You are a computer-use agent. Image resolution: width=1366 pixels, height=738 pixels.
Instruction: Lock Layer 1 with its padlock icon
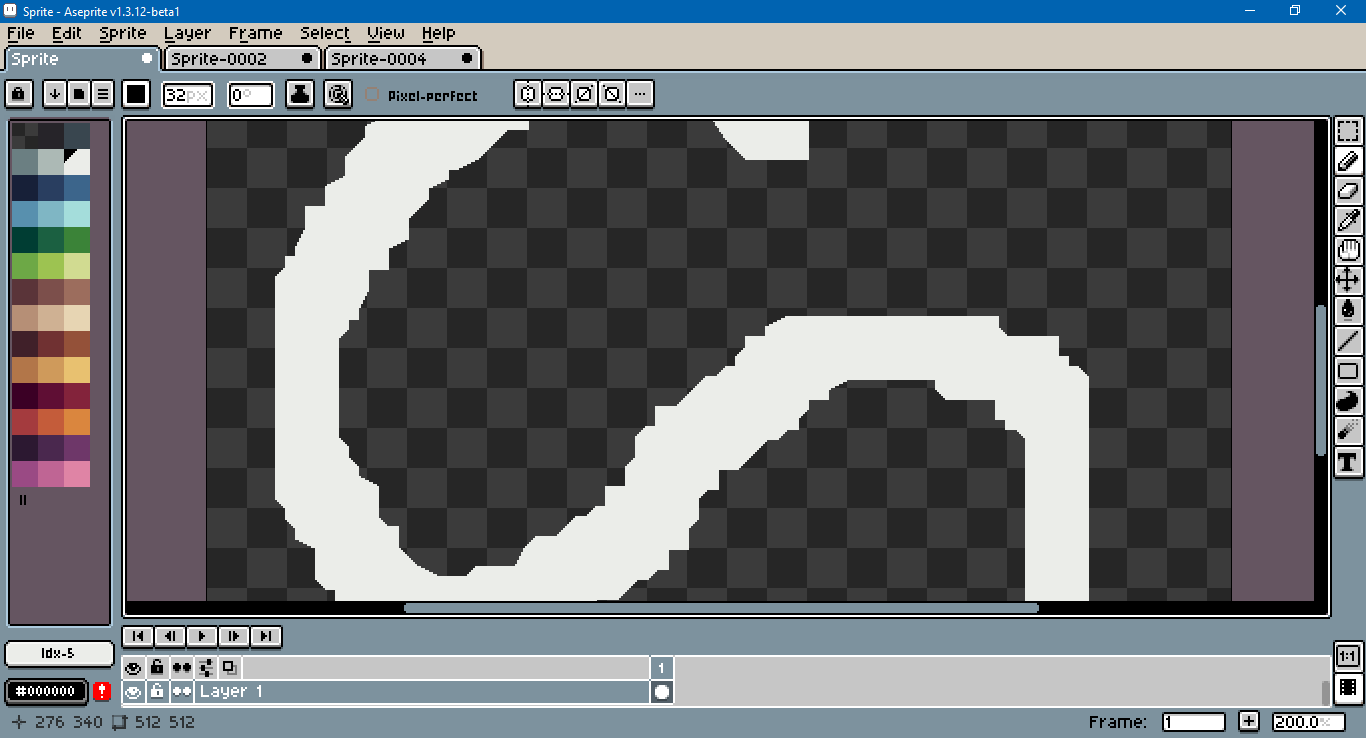pyautogui.click(x=157, y=691)
